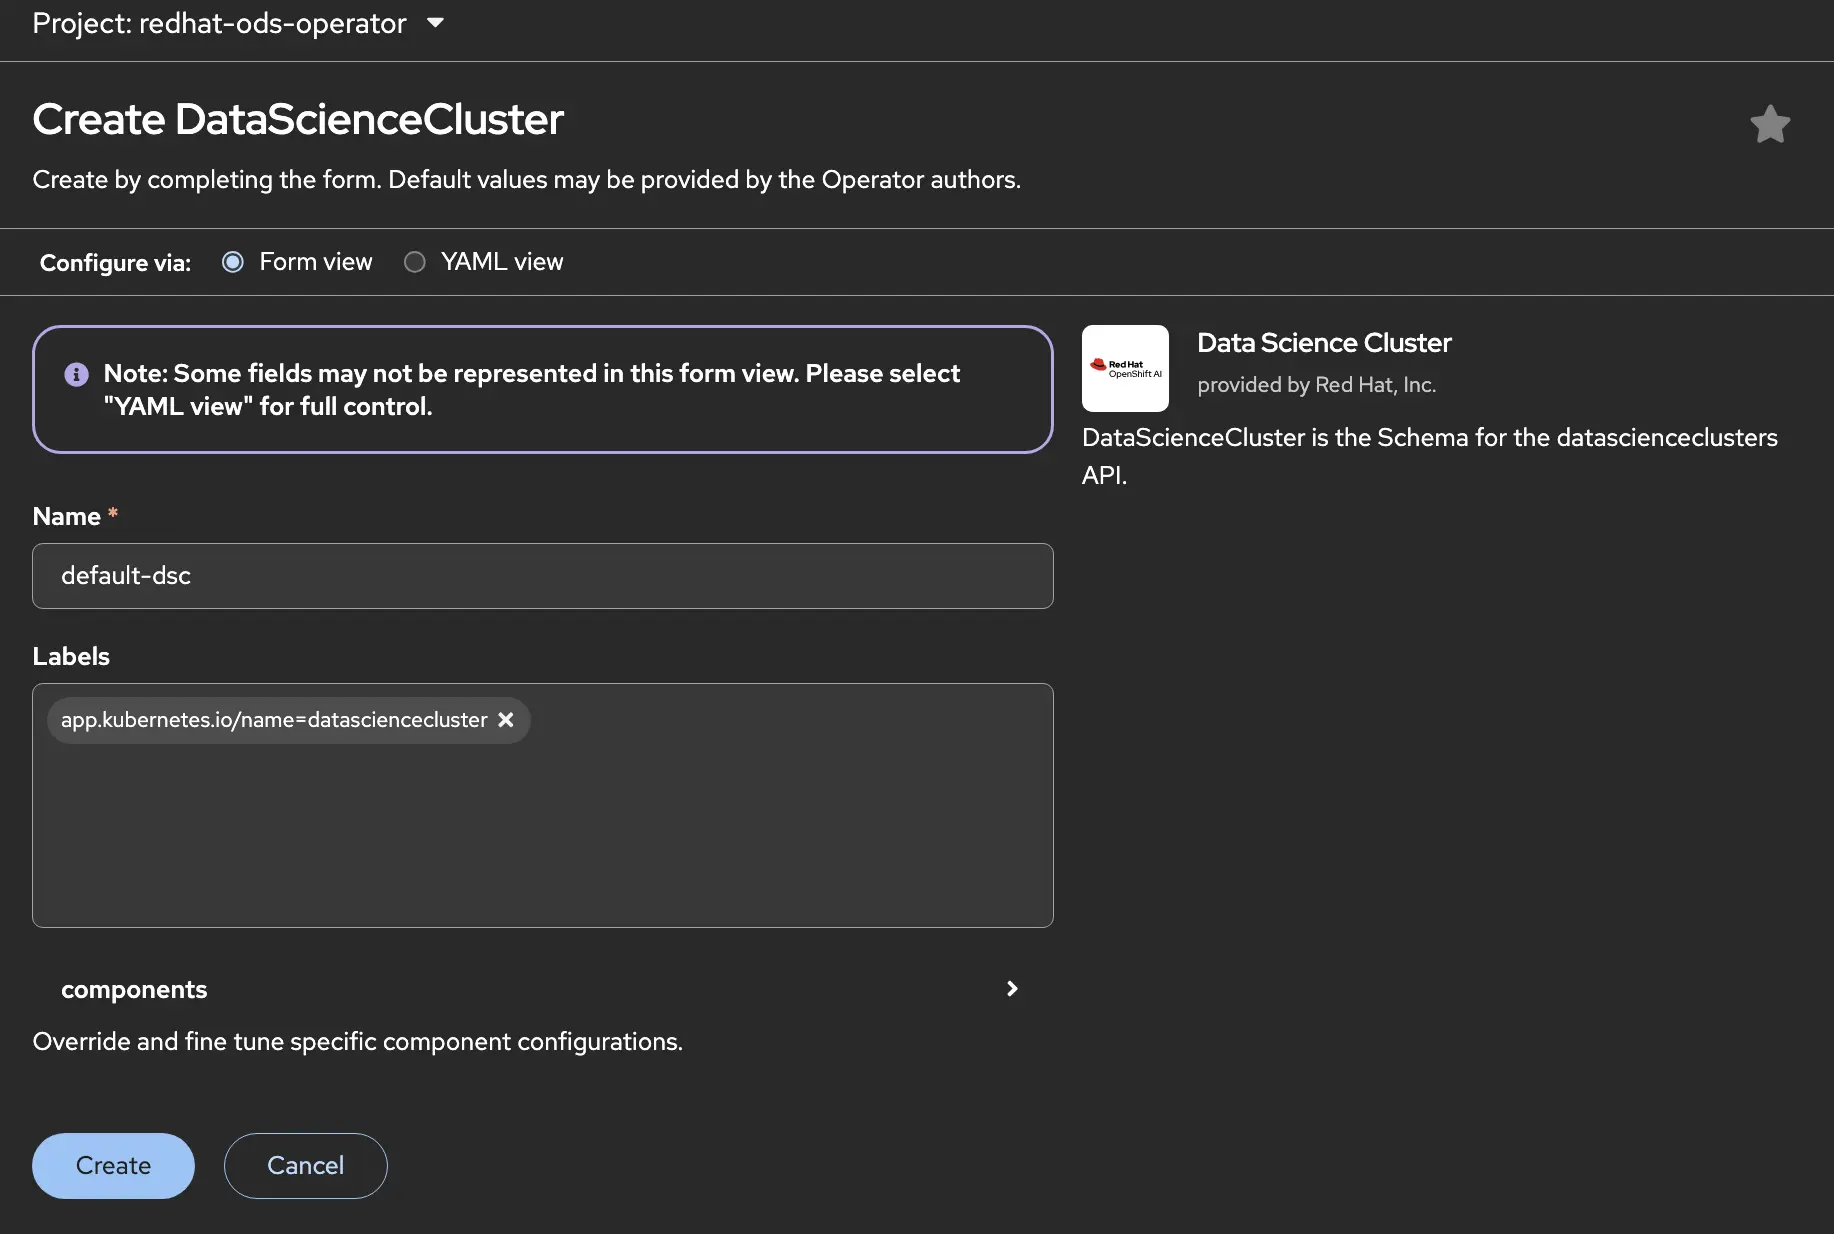Screen dimensions: 1834x1234
Task: Remove the app.kubernetes.io/name label chip
Action: (506, 720)
